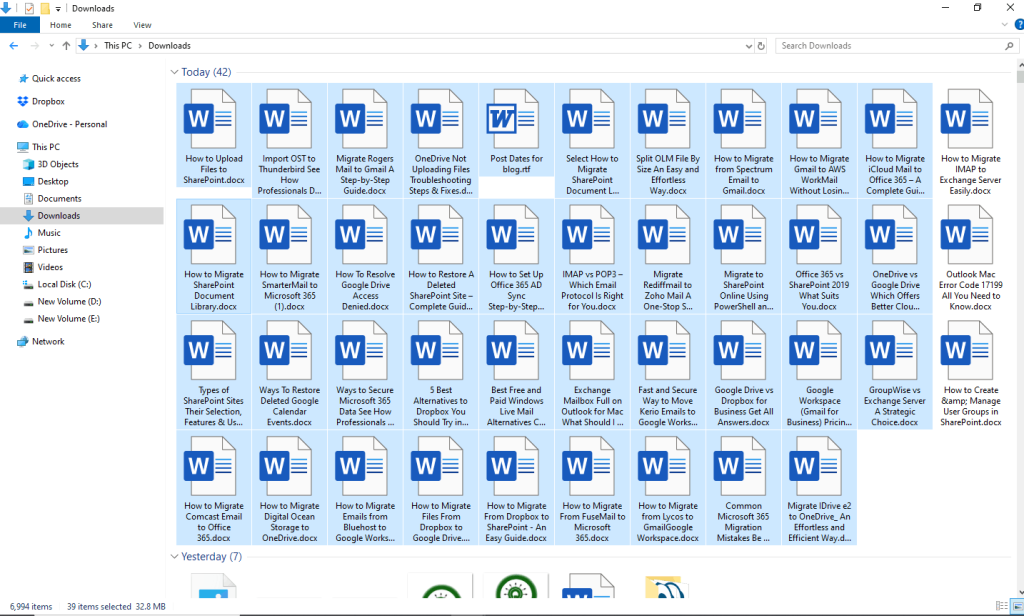The image size is (1024, 616).
Task: Select How to Upload Files to SharePoint.docx icon
Action: [x=210, y=119]
